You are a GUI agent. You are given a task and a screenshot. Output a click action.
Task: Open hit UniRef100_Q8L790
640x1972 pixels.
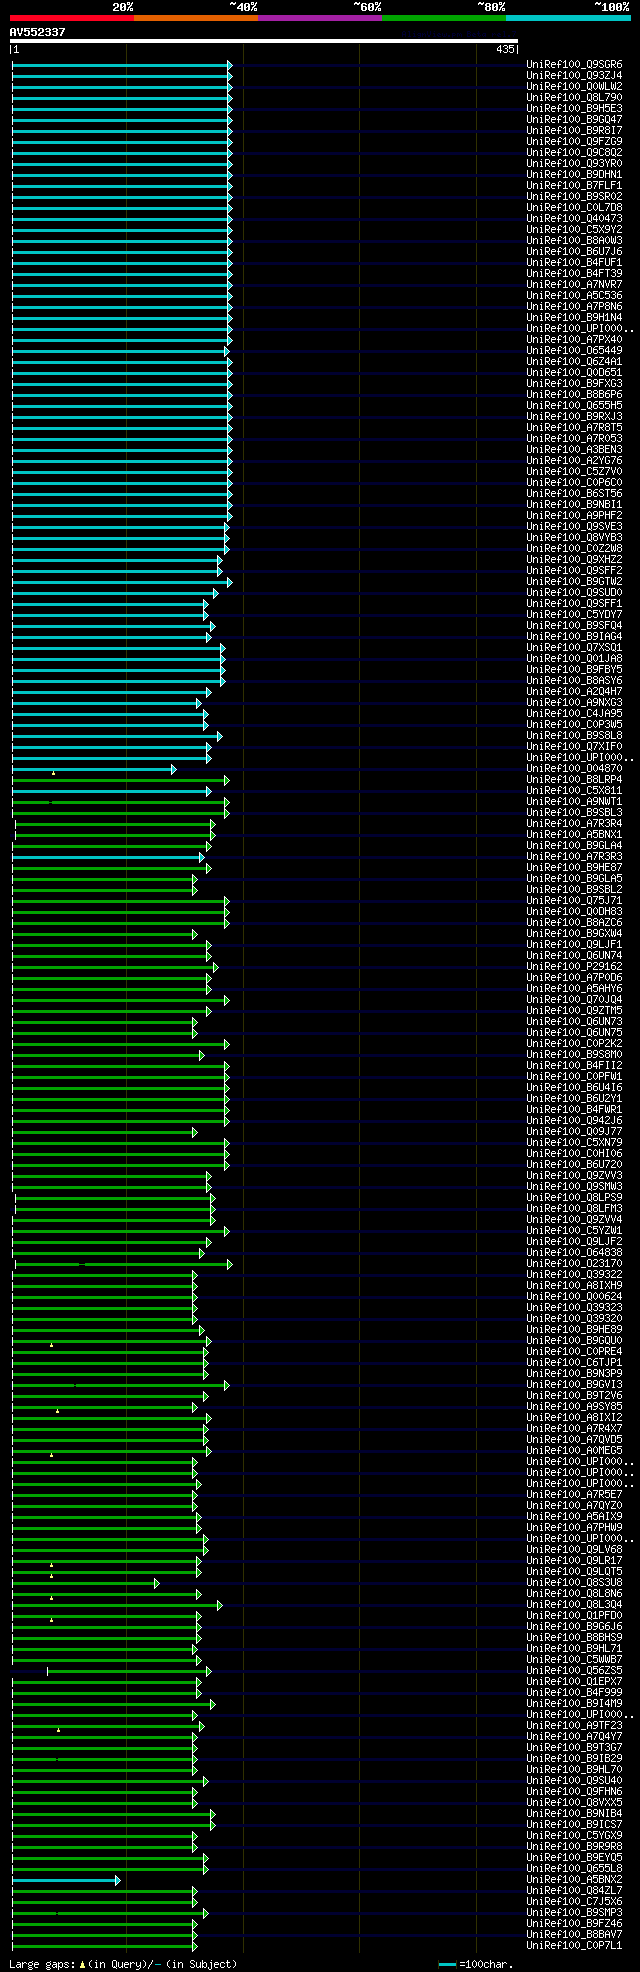click(x=574, y=97)
